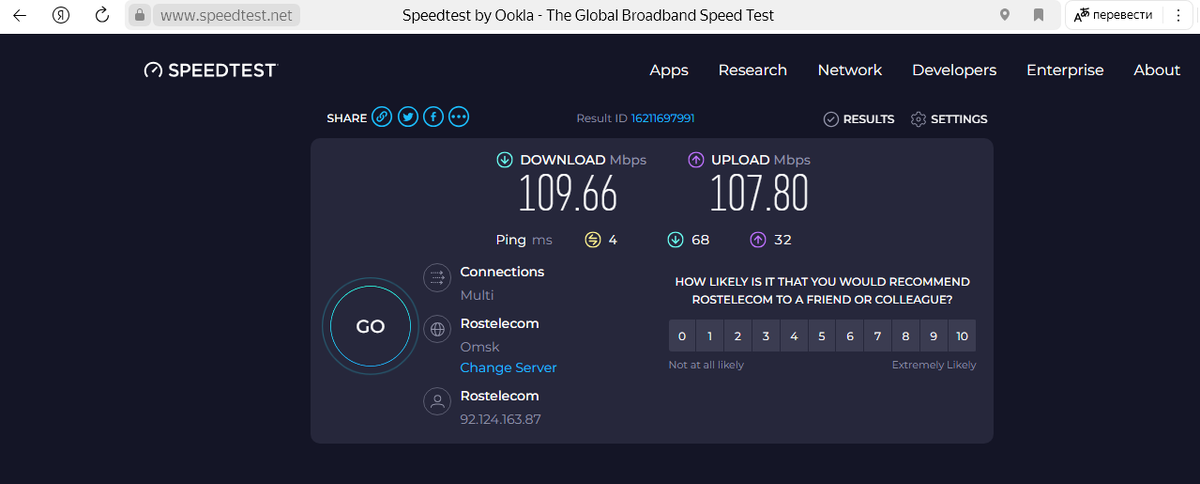Click the Omsk server location text
Screen dimensions: 1200x484
480,347
